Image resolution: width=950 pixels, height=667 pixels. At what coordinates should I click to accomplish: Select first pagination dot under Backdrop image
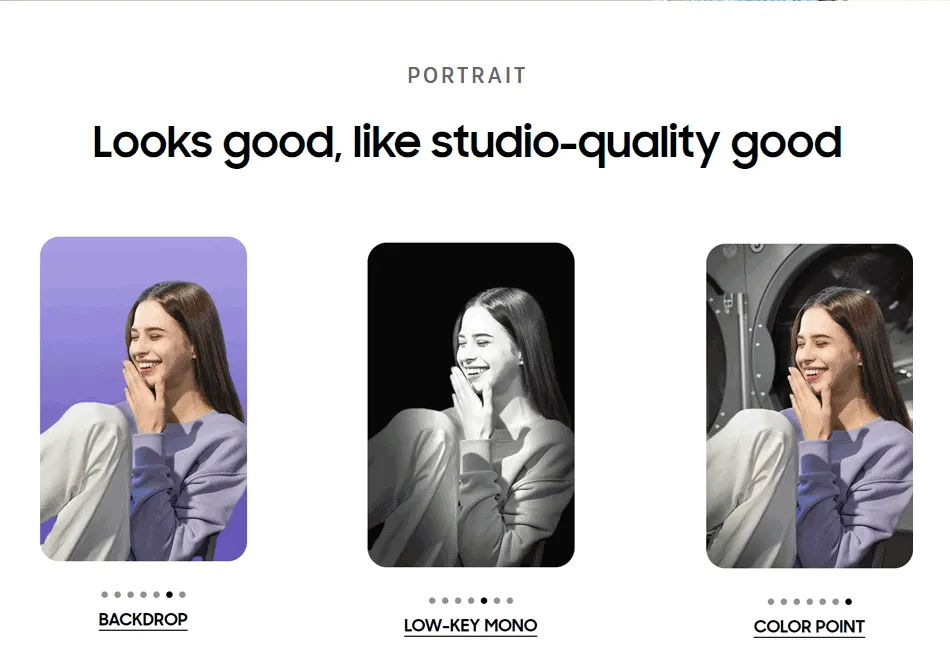105,595
